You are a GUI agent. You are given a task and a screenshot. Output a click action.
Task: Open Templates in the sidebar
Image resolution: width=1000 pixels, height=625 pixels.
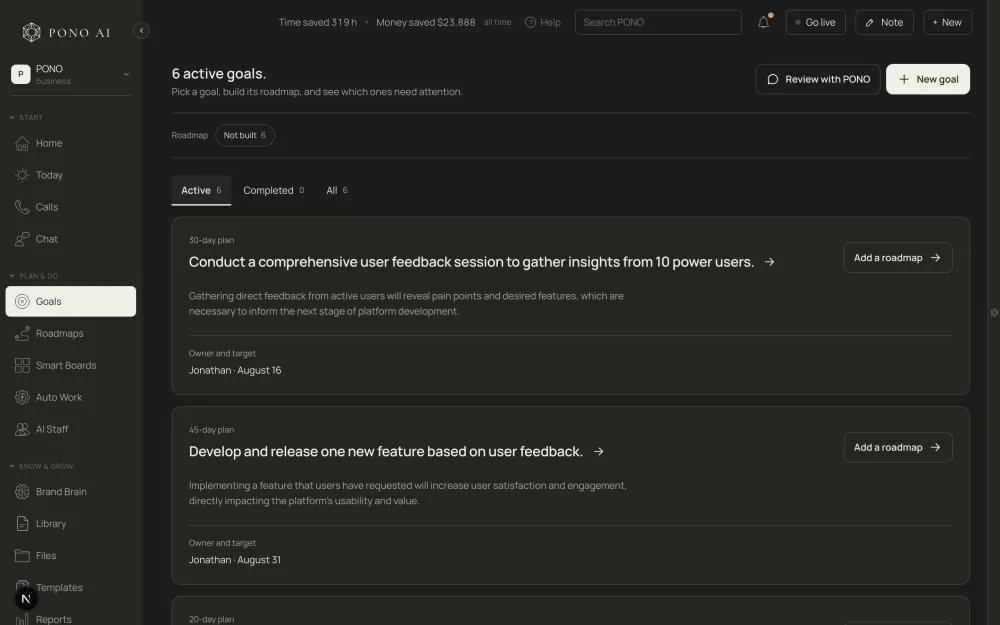71,587
